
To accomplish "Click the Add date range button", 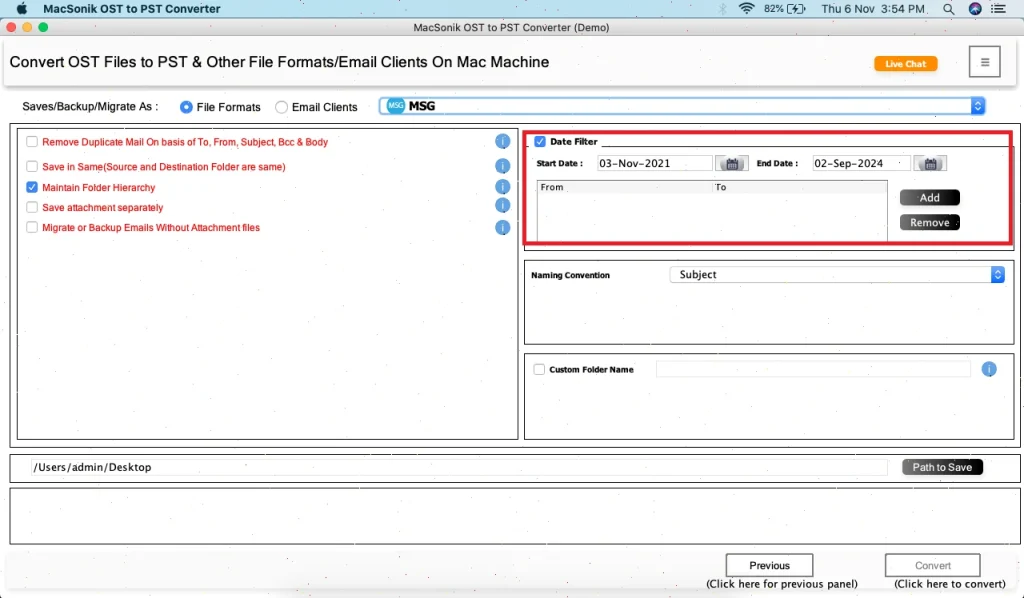I will (929, 198).
